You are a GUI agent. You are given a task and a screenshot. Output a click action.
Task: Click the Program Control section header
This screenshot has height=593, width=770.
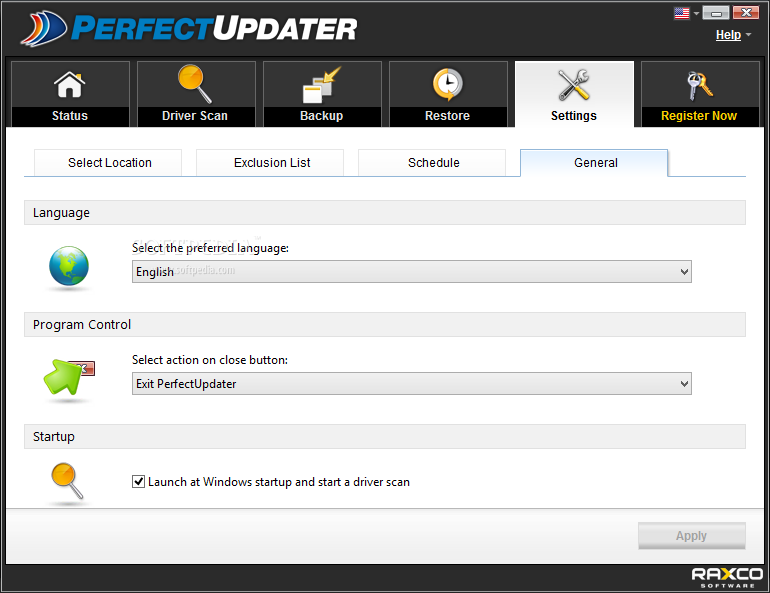[x=385, y=324]
